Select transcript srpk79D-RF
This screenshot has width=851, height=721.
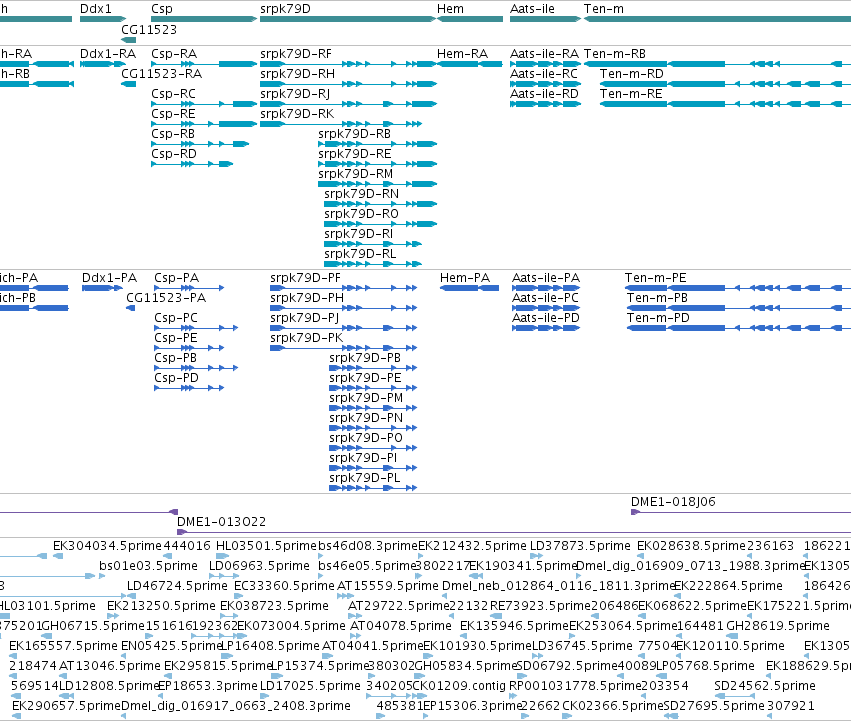tap(348, 64)
